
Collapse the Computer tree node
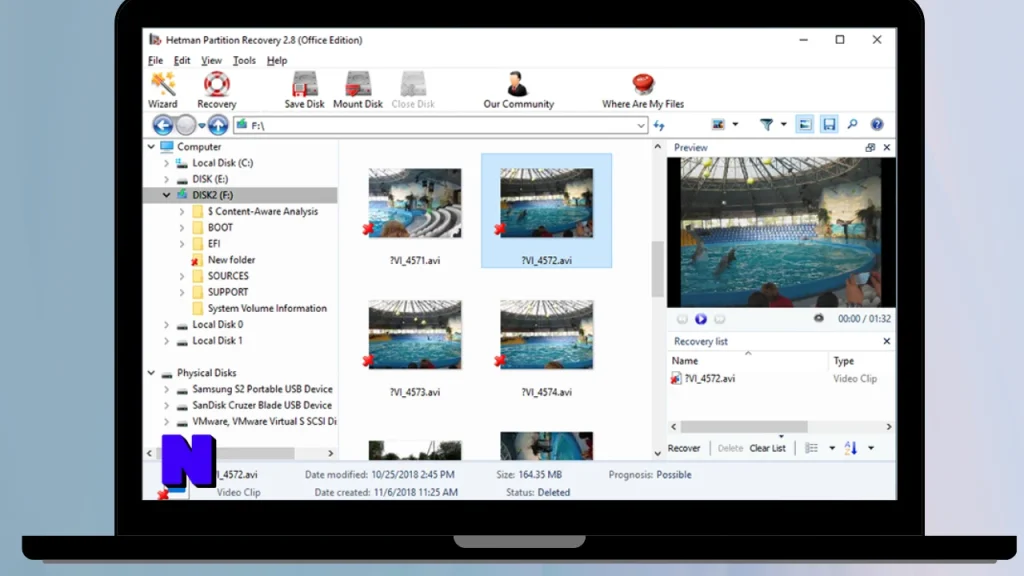pos(152,147)
